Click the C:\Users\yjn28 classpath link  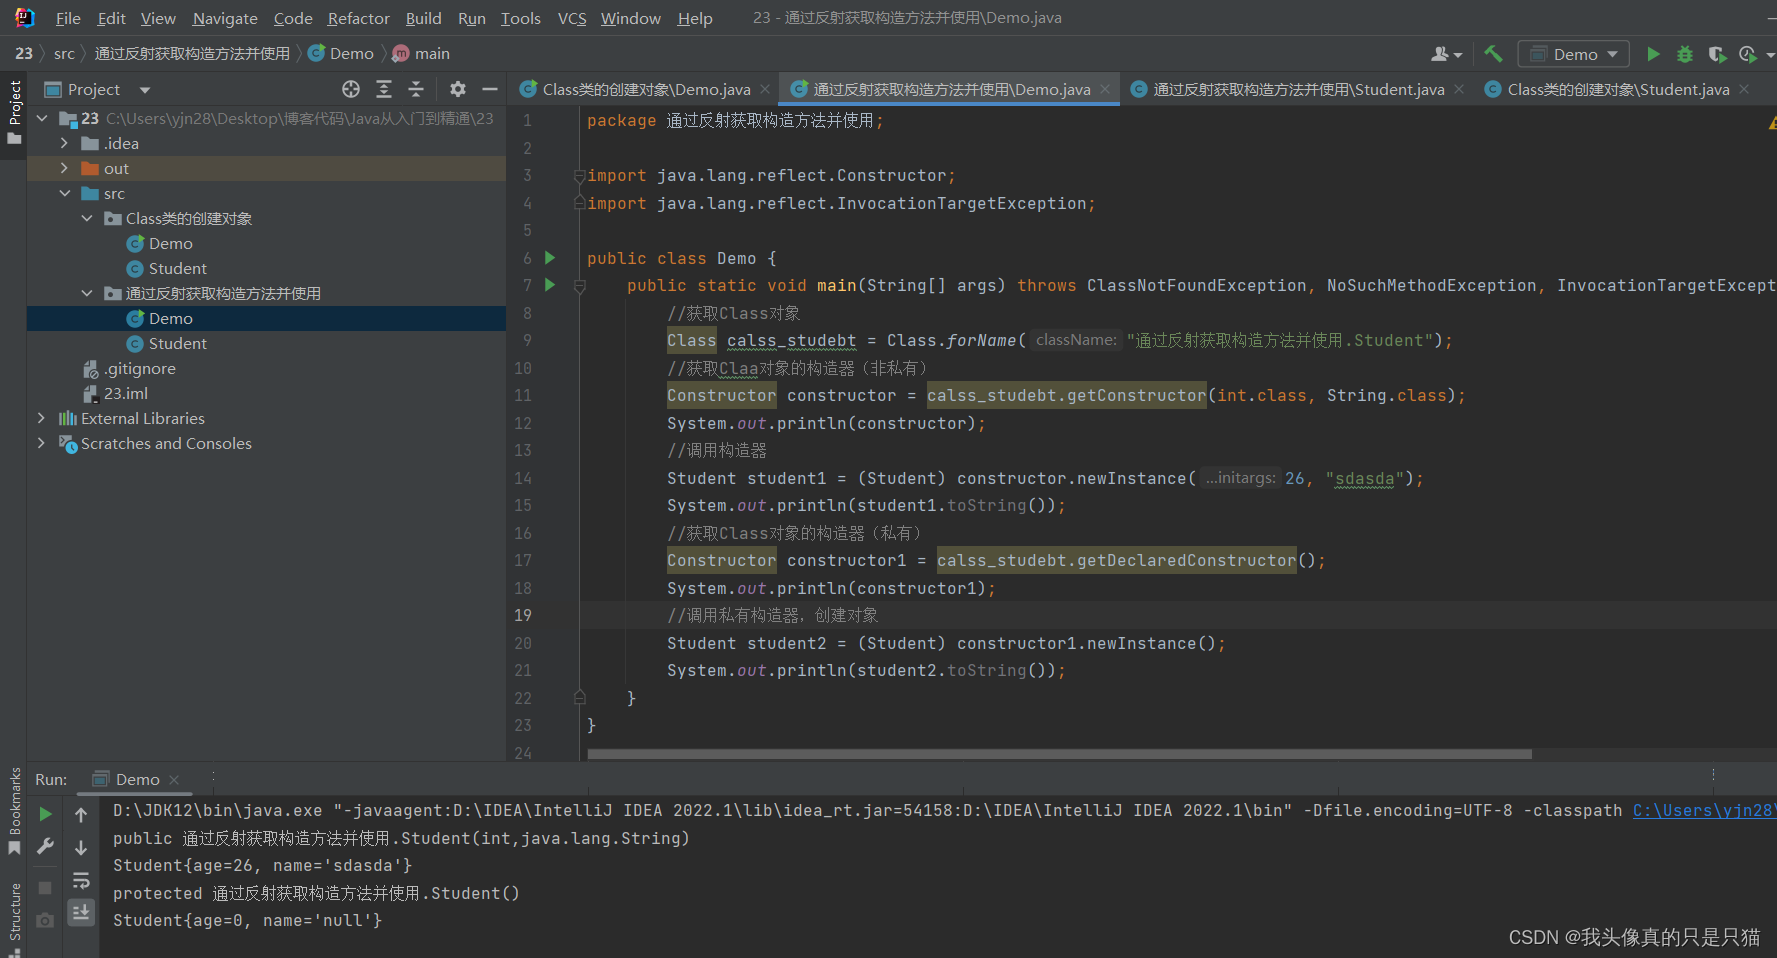(x=1704, y=811)
